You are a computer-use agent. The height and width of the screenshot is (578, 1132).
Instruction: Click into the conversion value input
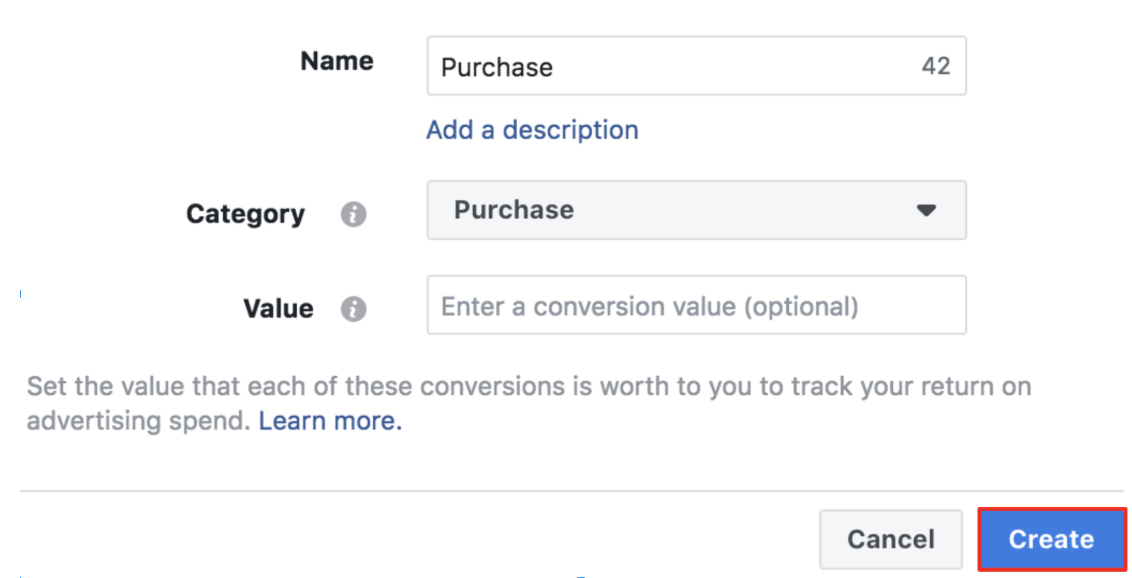(696, 305)
